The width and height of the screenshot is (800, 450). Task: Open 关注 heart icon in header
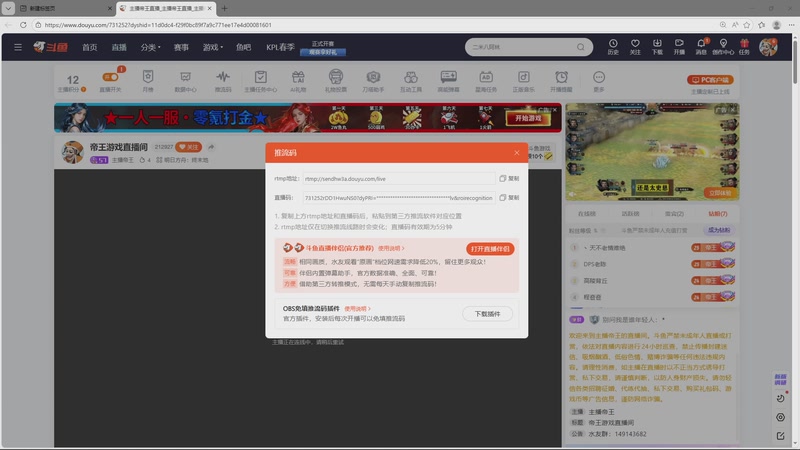635,47
